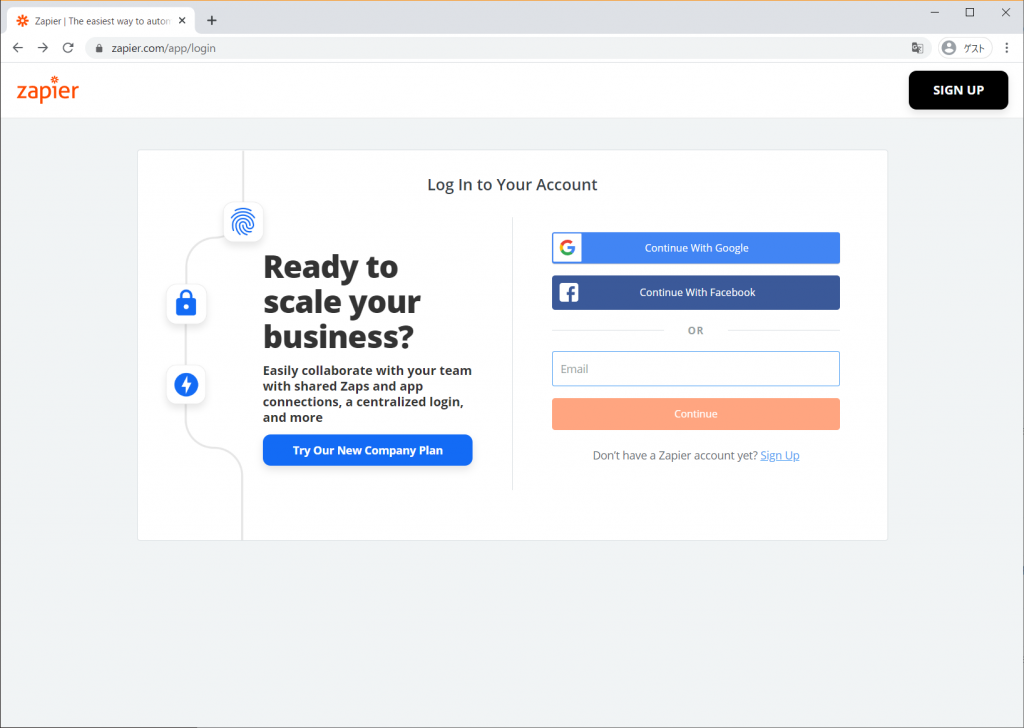The width and height of the screenshot is (1024, 728).
Task: Close the Zapier tab
Action: 182,21
